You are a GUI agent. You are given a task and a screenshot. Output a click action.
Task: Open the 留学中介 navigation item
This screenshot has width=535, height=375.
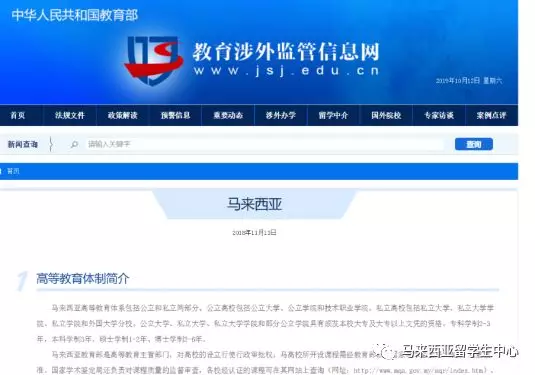[333, 116]
